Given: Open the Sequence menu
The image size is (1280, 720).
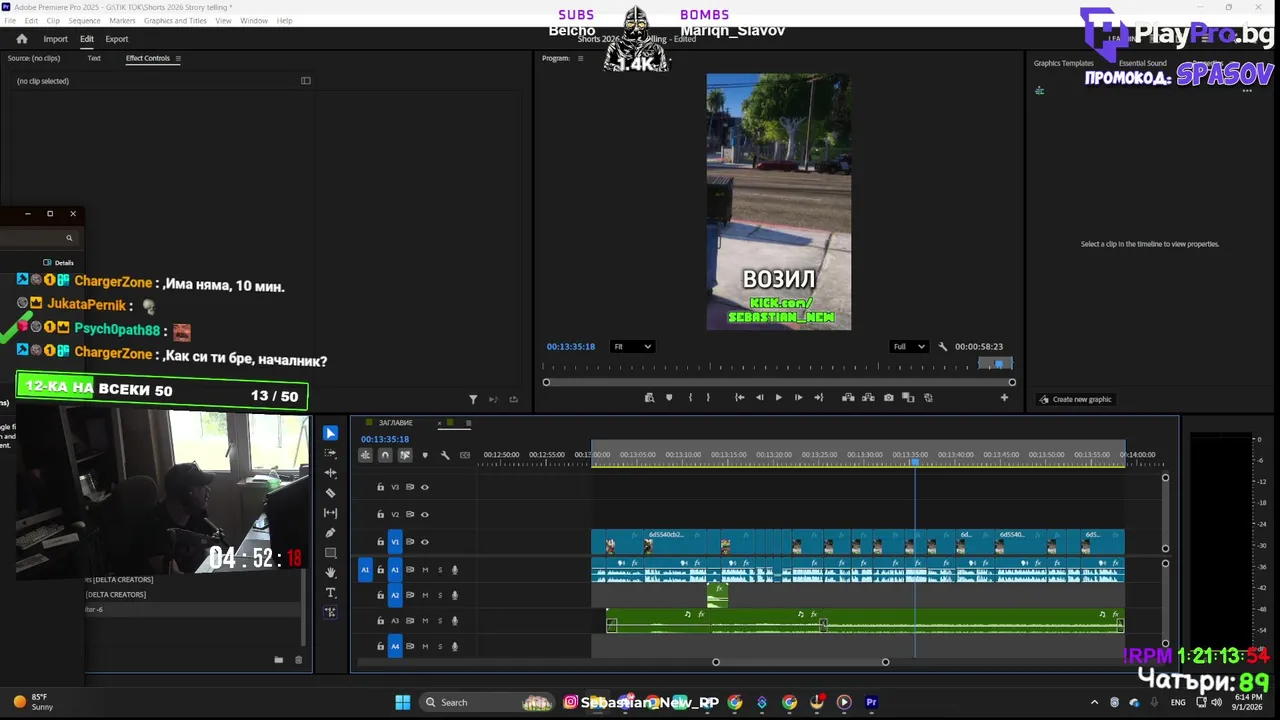Looking at the screenshot, I should [x=84, y=20].
